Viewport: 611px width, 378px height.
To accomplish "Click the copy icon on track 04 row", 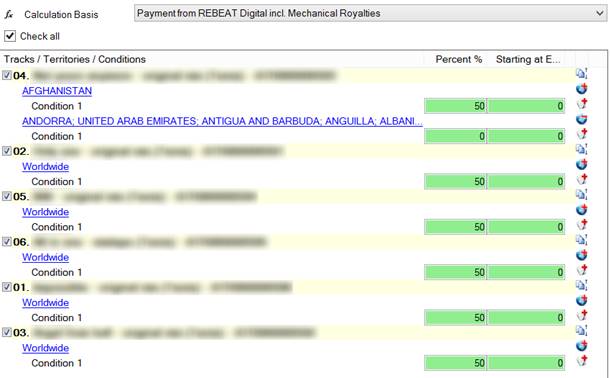I will pyautogui.click(x=581, y=74).
